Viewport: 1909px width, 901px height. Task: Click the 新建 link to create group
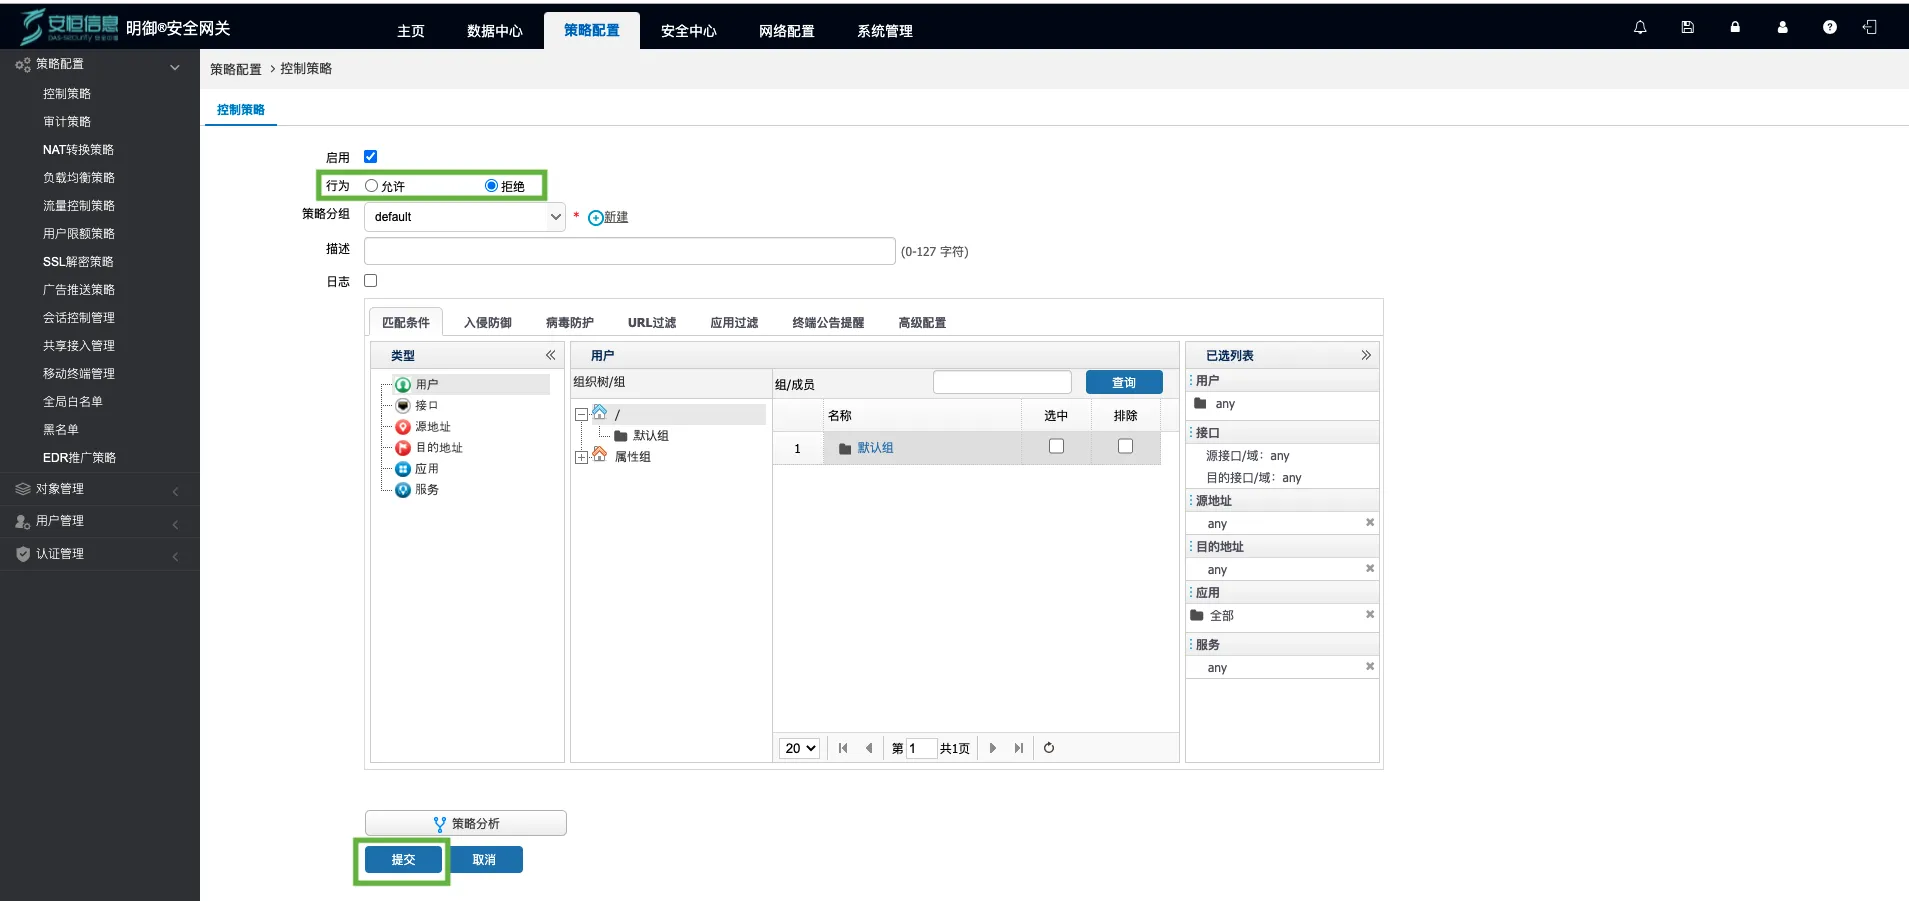pos(615,217)
